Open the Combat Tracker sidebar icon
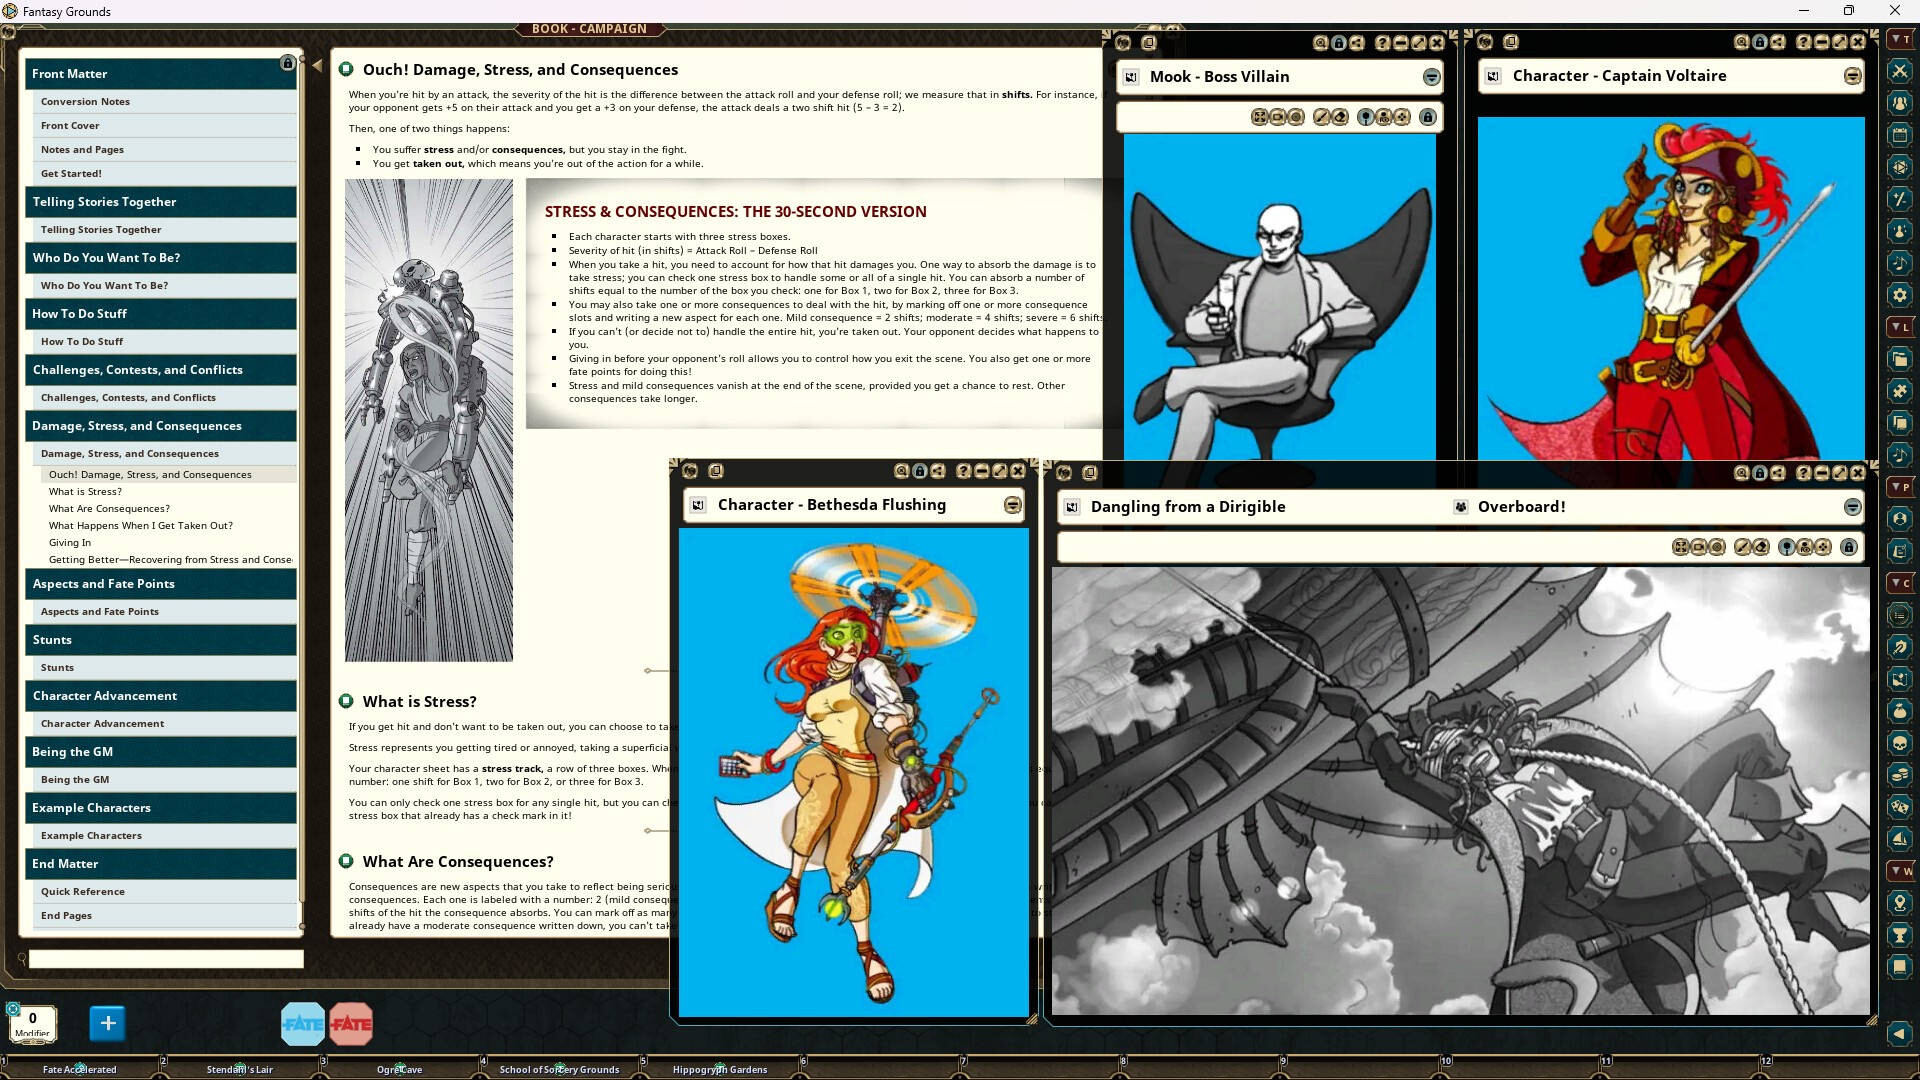Image resolution: width=1920 pixels, height=1080 pixels. tap(1899, 71)
